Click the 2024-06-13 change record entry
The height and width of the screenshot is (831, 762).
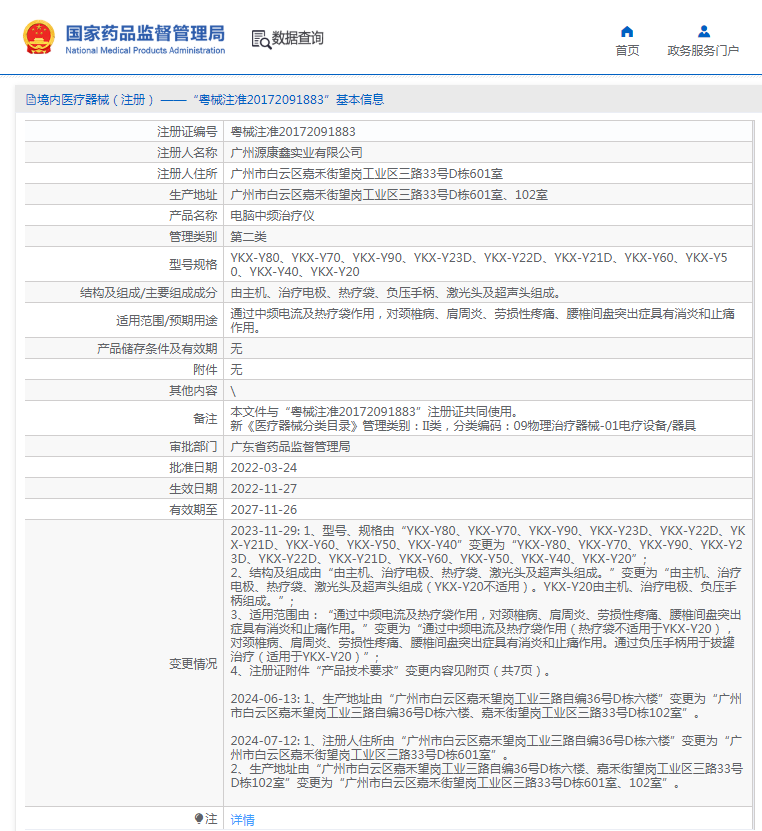[x=486, y=706]
